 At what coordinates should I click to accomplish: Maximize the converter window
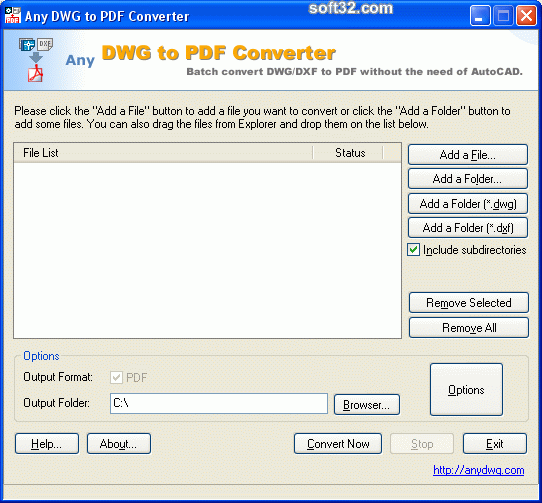503,16
